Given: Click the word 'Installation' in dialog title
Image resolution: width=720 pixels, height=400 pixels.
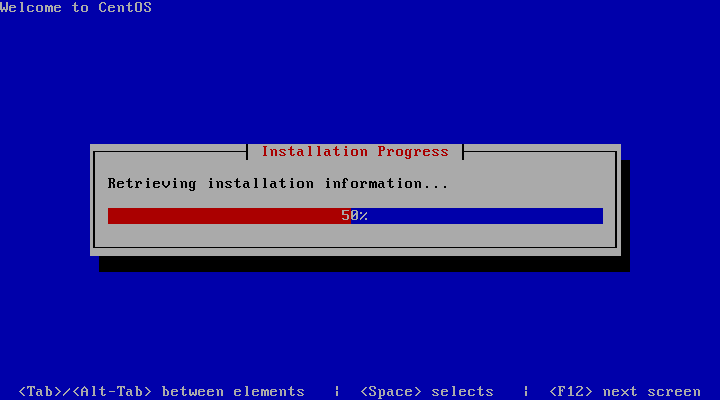Looking at the screenshot, I should tap(315, 152).
